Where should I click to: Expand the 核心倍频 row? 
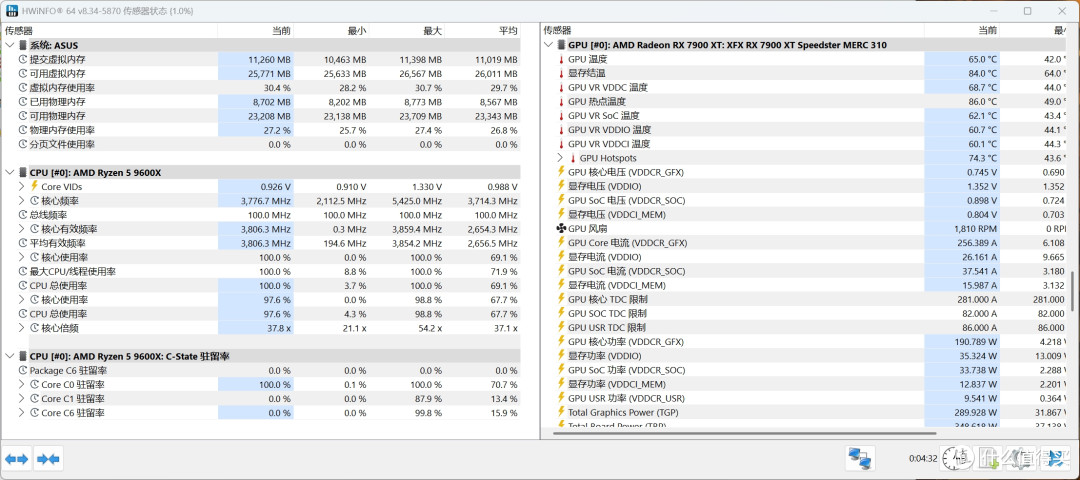coord(22,328)
